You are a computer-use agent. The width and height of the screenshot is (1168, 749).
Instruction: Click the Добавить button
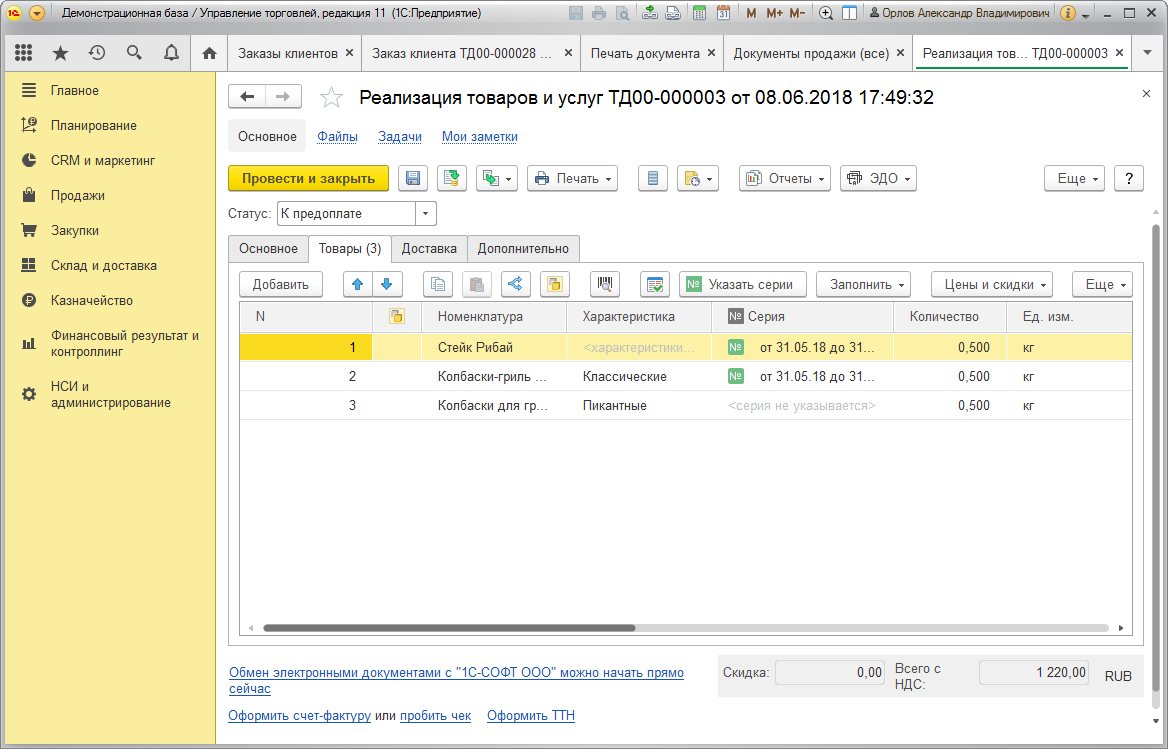pos(281,284)
